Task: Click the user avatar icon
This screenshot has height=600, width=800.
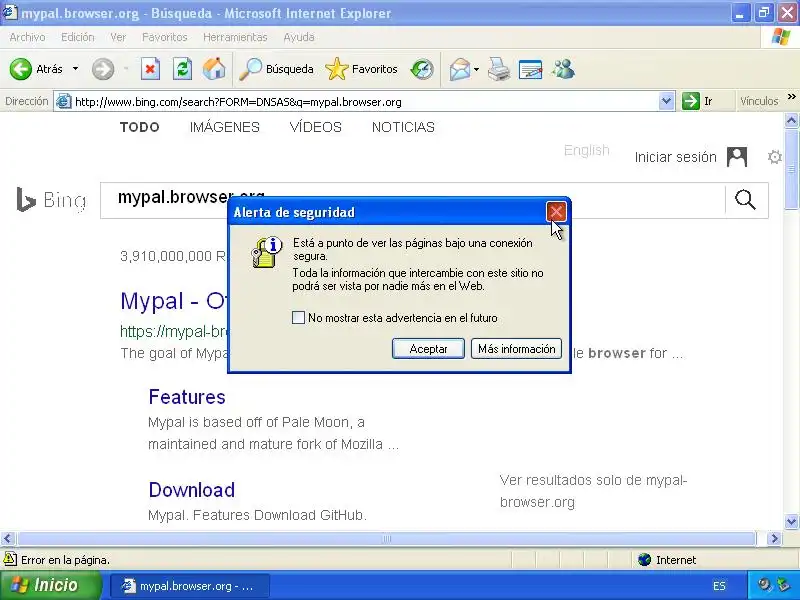Action: click(737, 157)
